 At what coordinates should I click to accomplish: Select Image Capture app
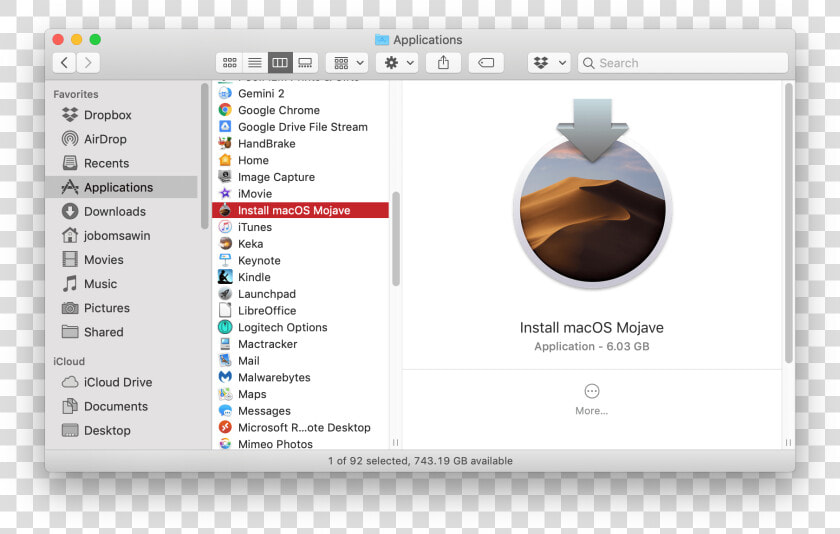tap(301, 177)
